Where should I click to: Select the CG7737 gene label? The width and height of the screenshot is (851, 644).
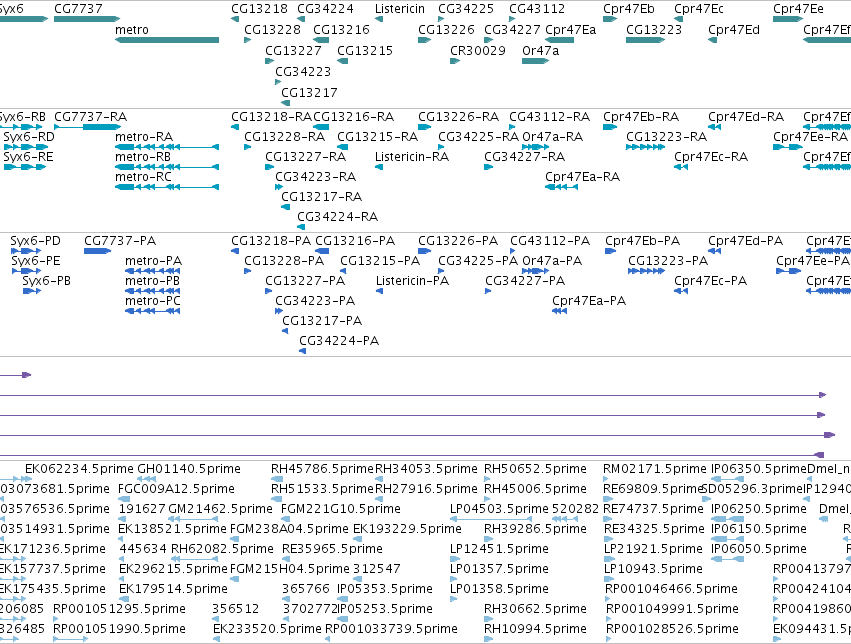[x=78, y=9]
